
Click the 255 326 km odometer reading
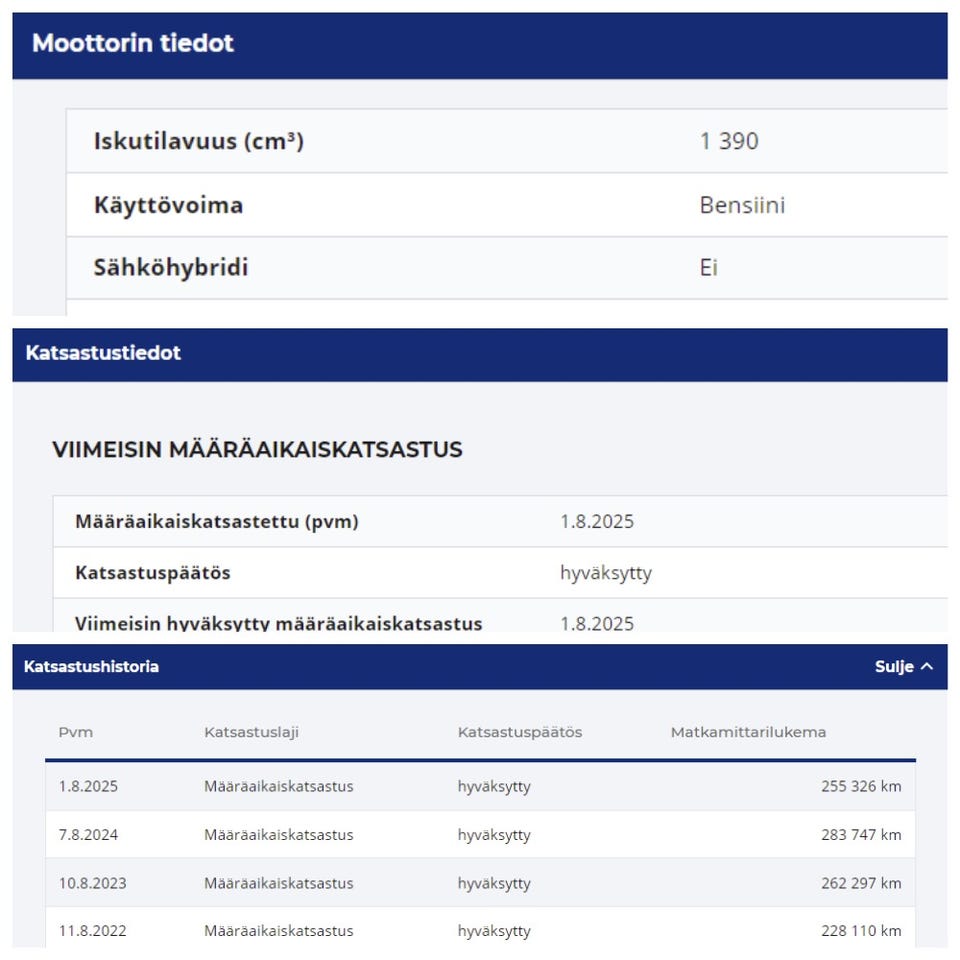861,786
